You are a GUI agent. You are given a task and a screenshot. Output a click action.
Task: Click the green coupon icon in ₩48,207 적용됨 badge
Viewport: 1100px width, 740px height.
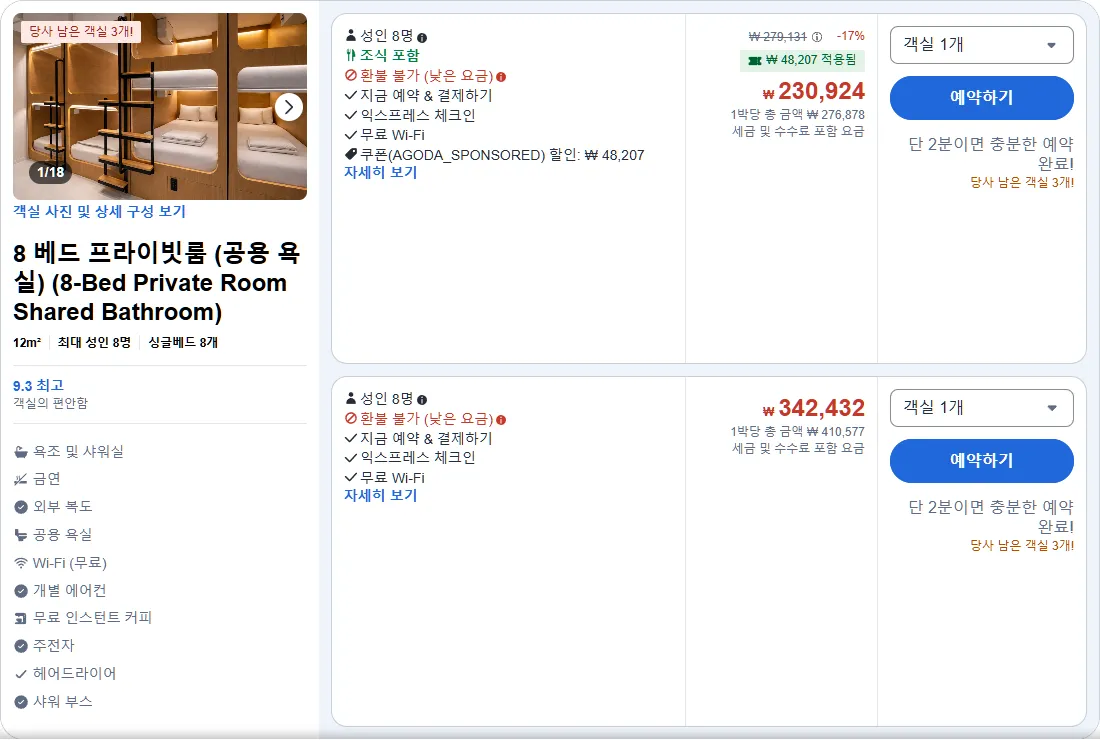[755, 60]
